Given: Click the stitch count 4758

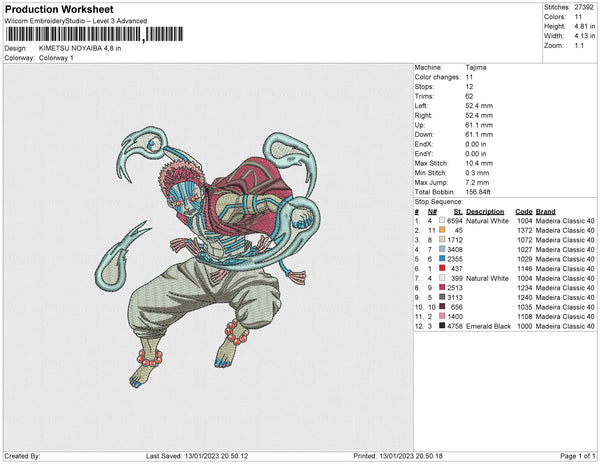Looking at the screenshot, I should click(x=455, y=326).
